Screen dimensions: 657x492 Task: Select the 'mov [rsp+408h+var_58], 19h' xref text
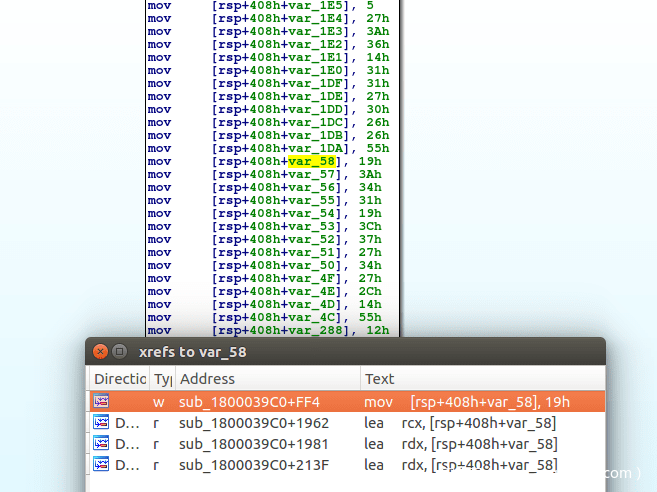(466, 401)
